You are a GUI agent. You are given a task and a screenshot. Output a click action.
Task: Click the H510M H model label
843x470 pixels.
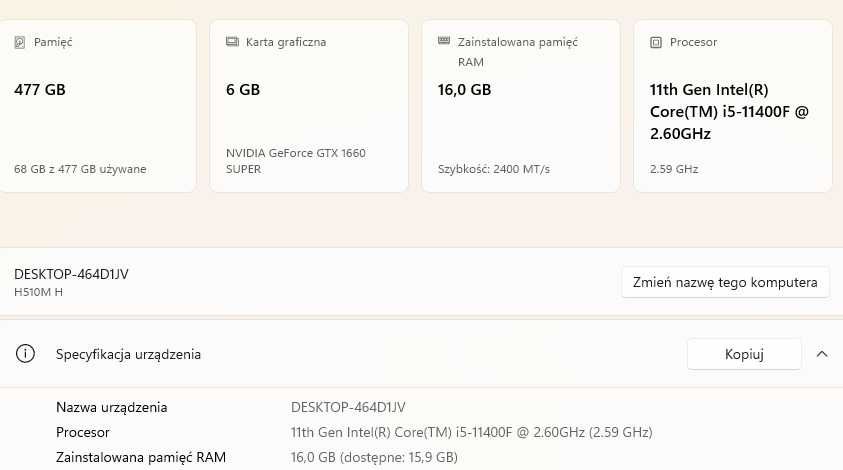[40, 292]
